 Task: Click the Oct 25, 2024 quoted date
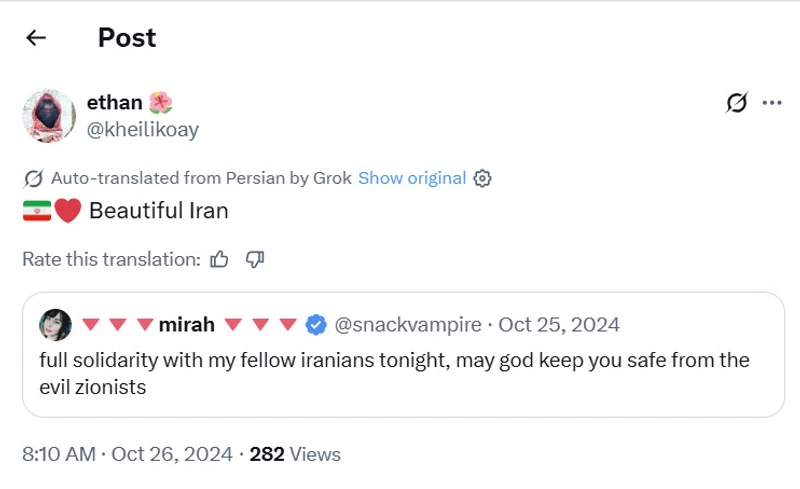(559, 325)
